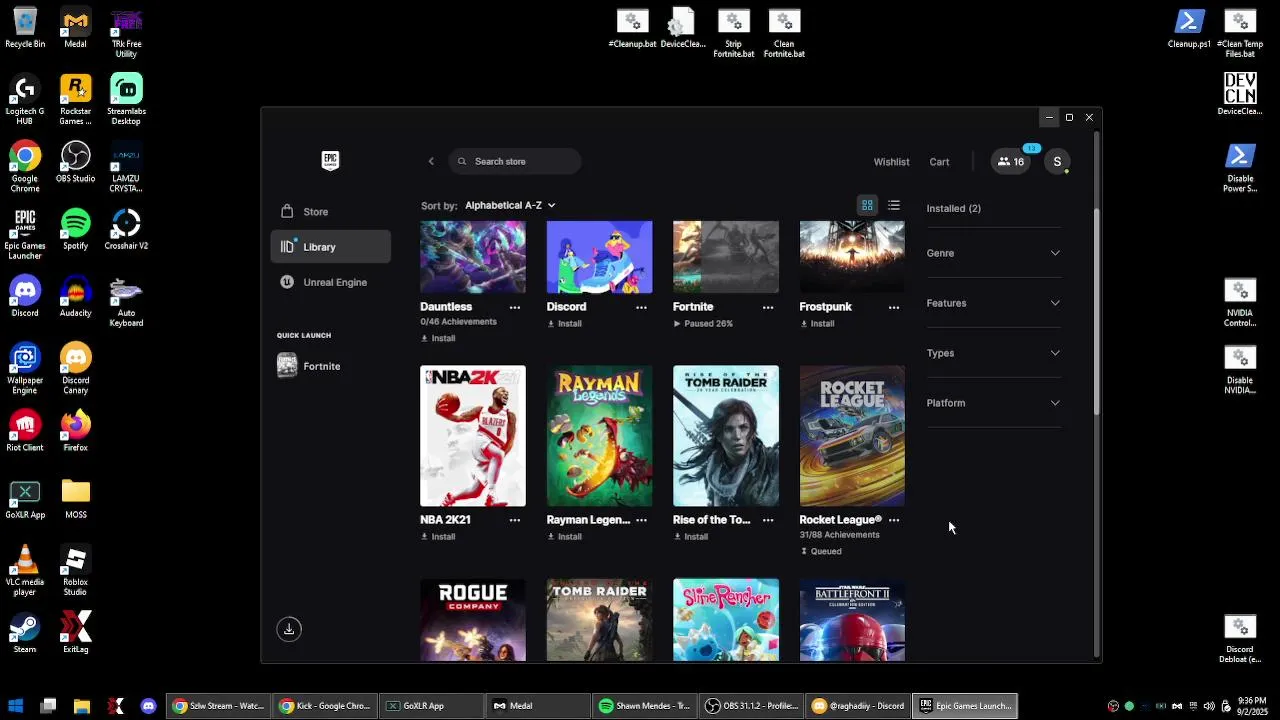The width and height of the screenshot is (1280, 720).
Task: Expand the Types filter
Action: (x=993, y=353)
